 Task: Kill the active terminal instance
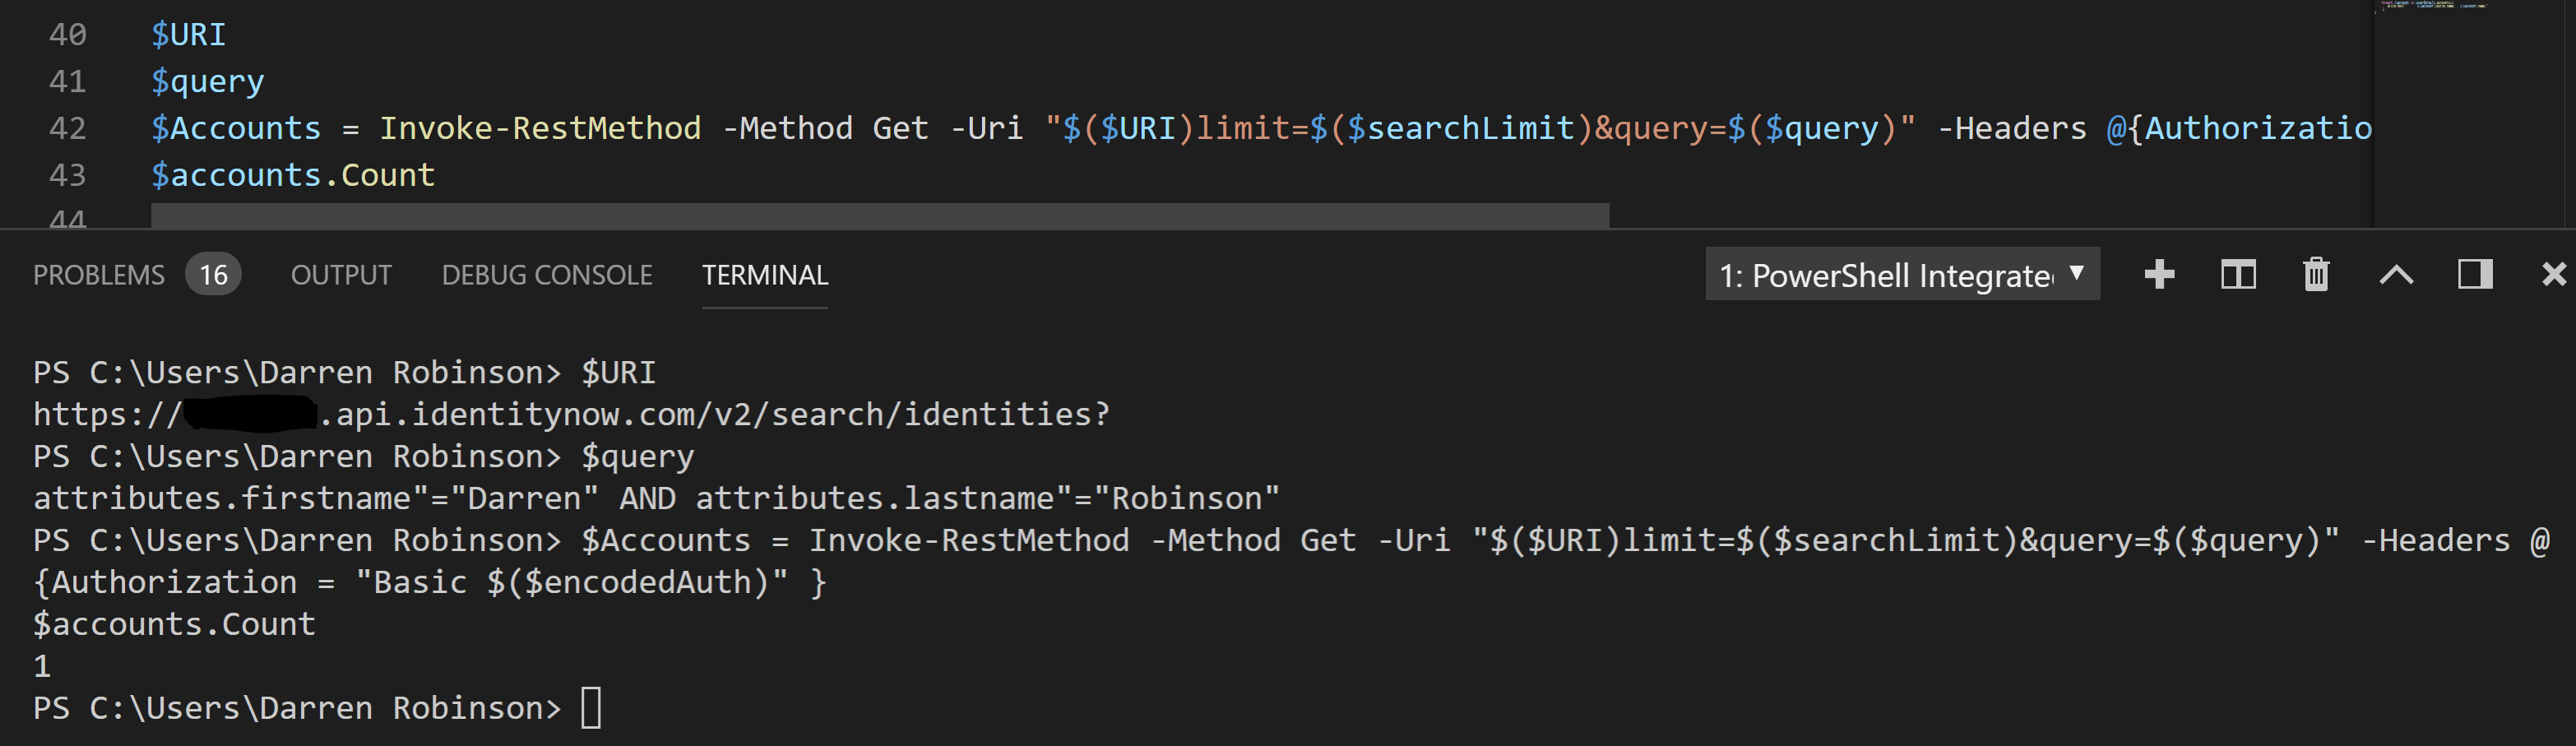click(x=2316, y=274)
